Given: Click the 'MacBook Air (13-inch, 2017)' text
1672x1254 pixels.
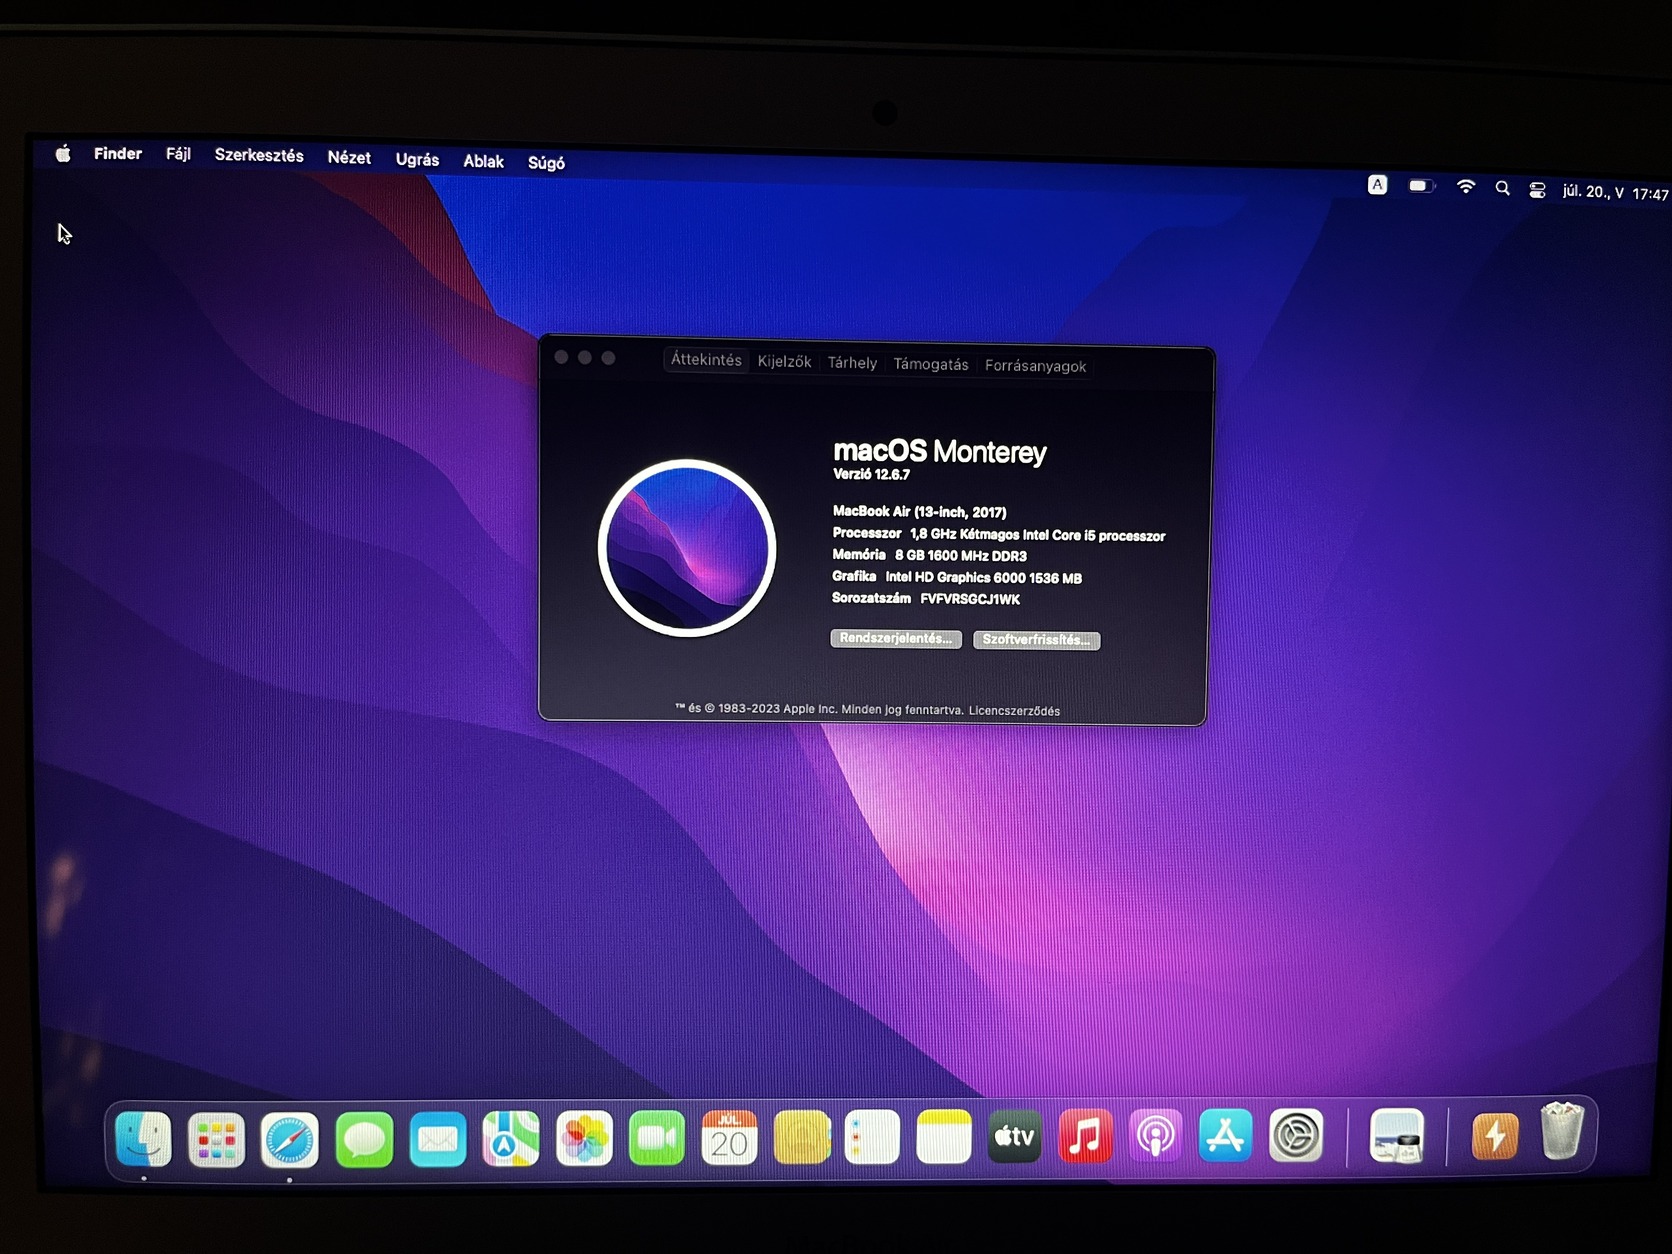Looking at the screenshot, I should pyautogui.click(x=919, y=512).
